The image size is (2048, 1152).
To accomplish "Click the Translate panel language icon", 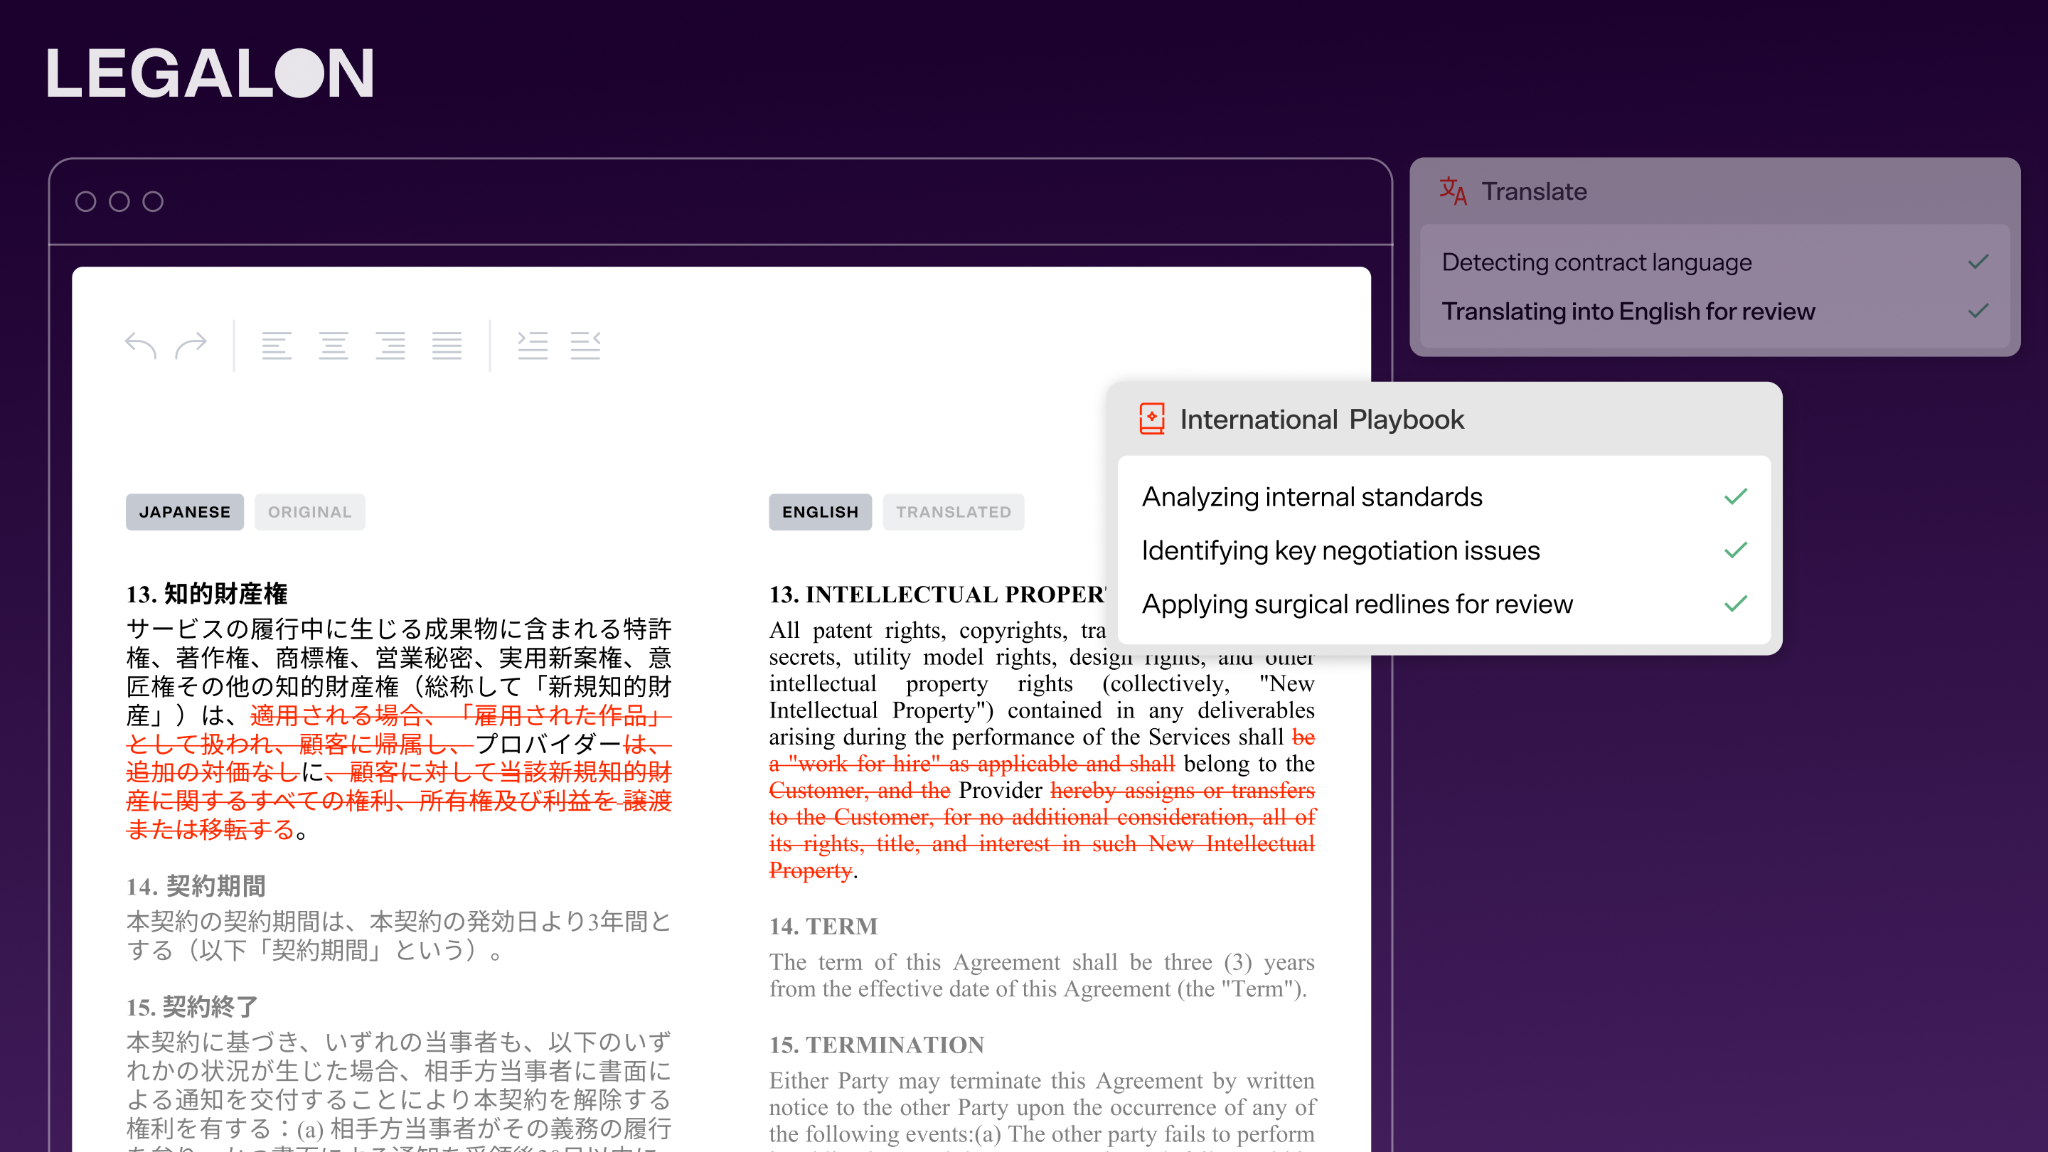I will point(1453,191).
